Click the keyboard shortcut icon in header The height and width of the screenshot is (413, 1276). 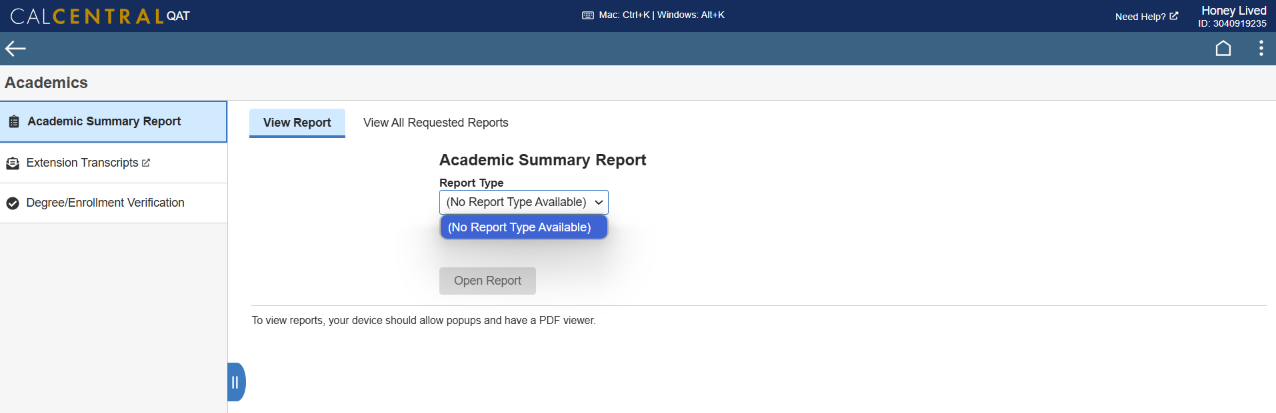coord(587,16)
